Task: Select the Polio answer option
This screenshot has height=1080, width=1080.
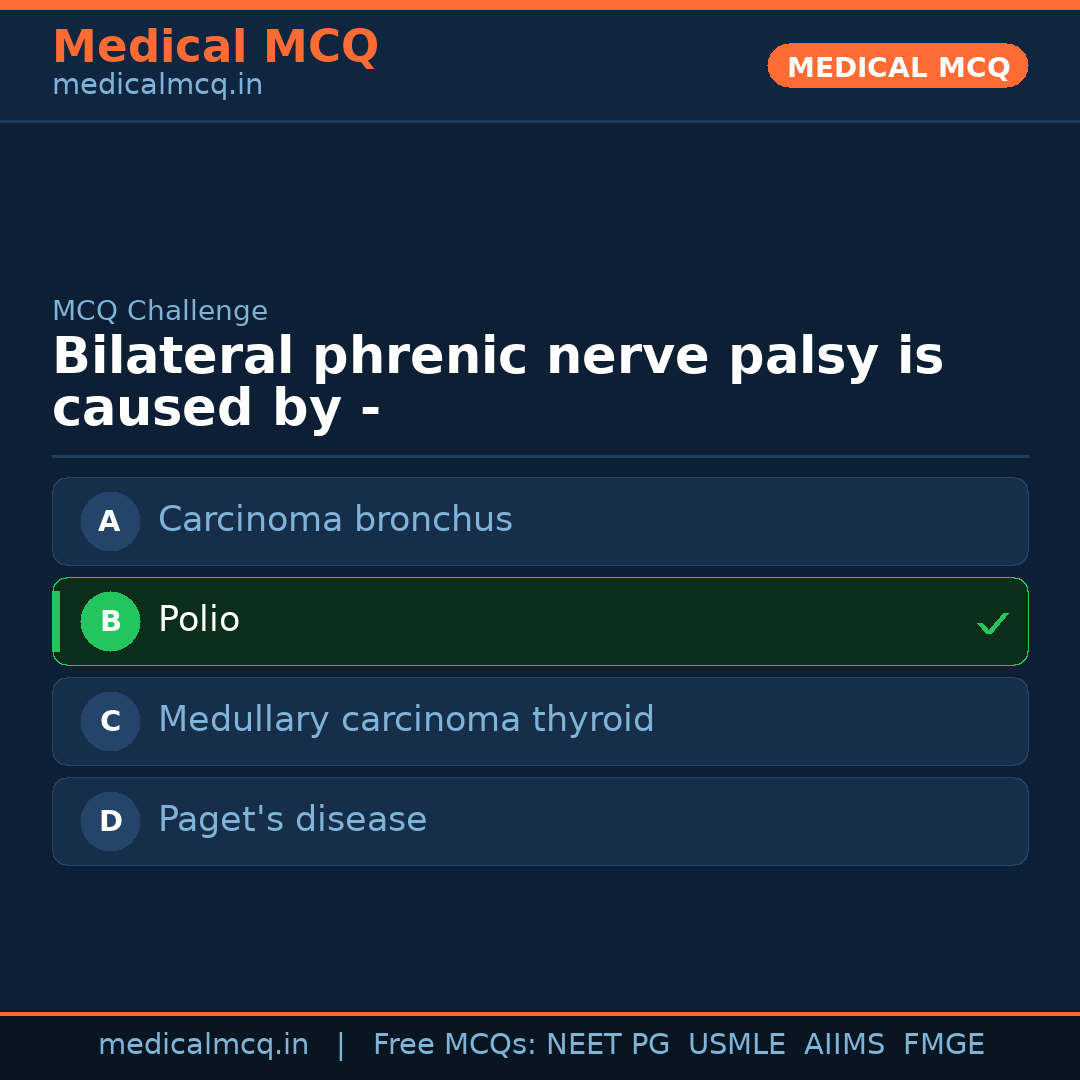Action: 199,620
